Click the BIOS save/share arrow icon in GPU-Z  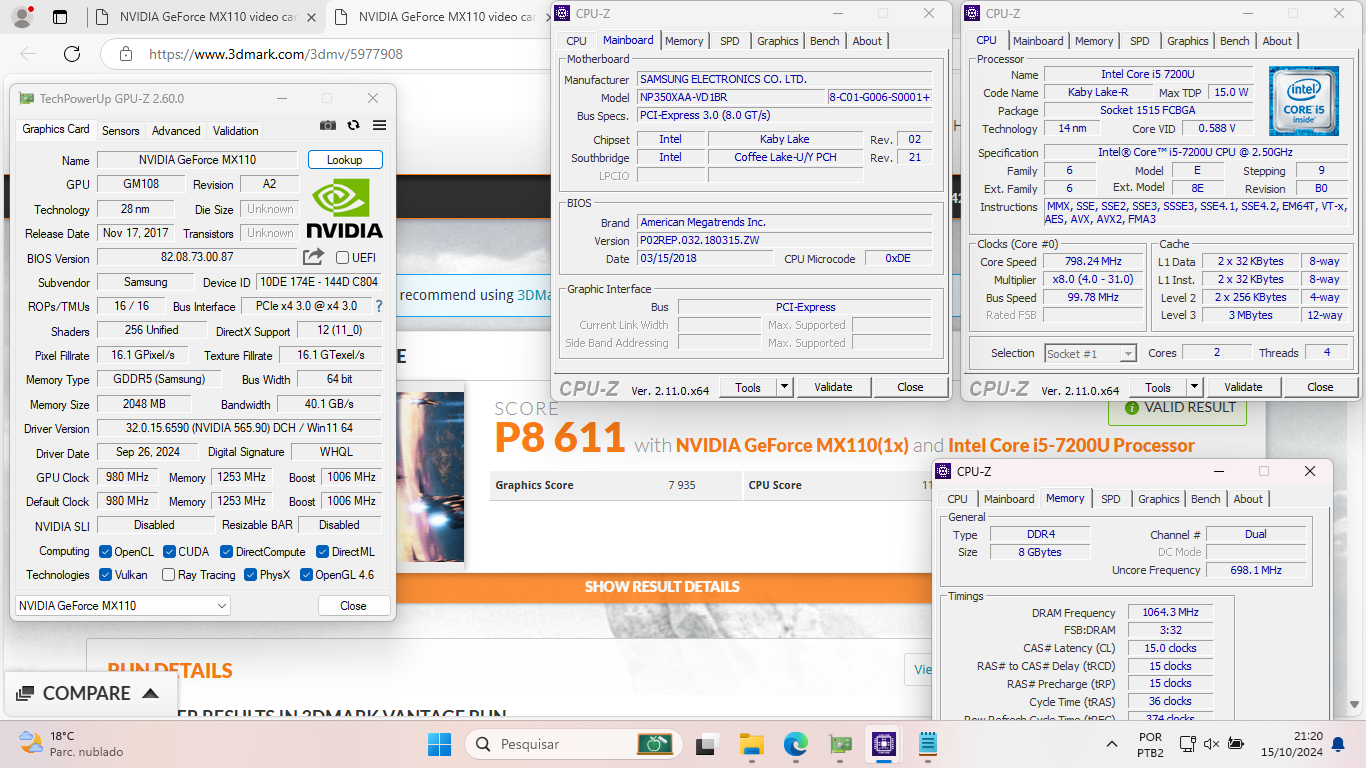(314, 257)
